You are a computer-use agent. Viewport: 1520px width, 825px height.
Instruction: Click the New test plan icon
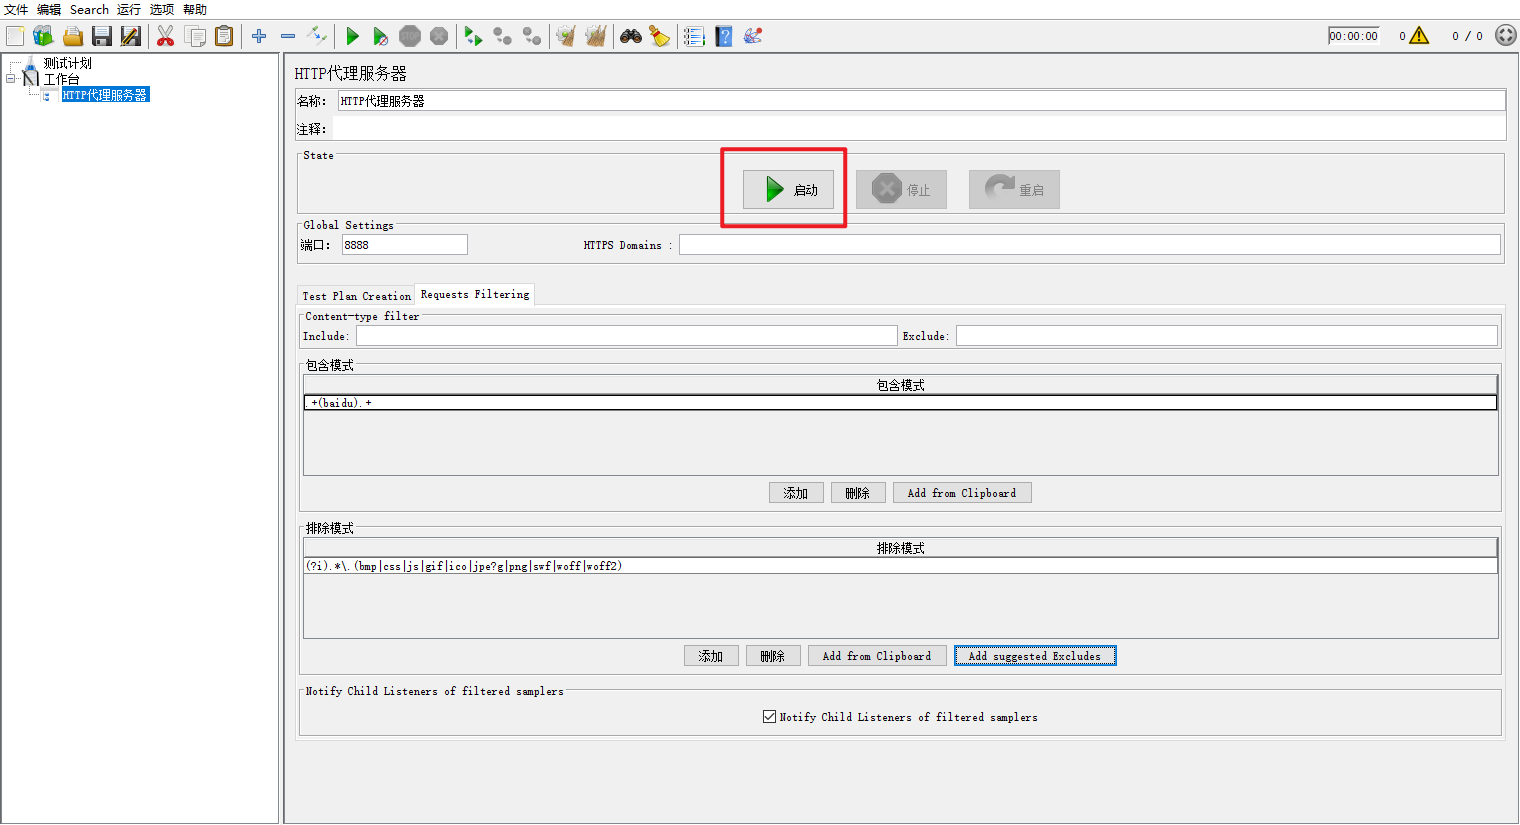(x=15, y=36)
